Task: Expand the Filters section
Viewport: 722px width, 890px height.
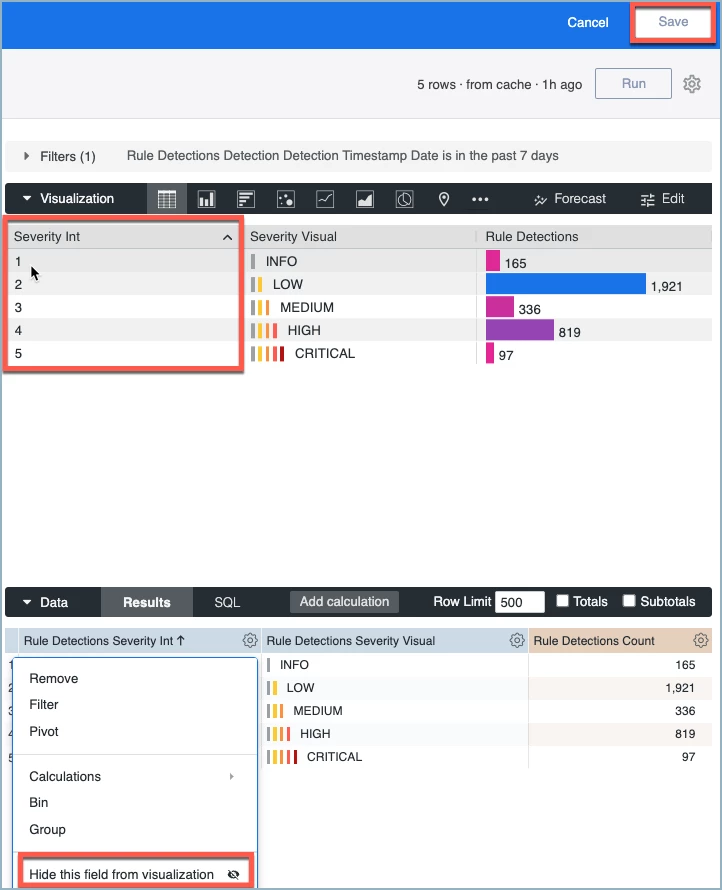Action: pos(26,156)
